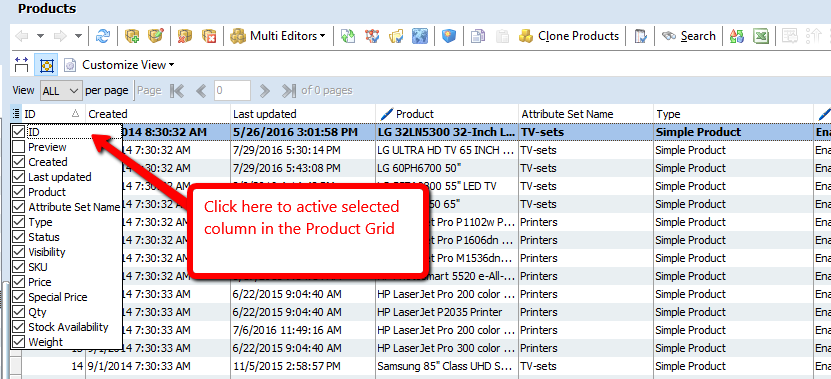The height and width of the screenshot is (379, 831).
Task: Click the add product box icon
Action: [x=132, y=36]
